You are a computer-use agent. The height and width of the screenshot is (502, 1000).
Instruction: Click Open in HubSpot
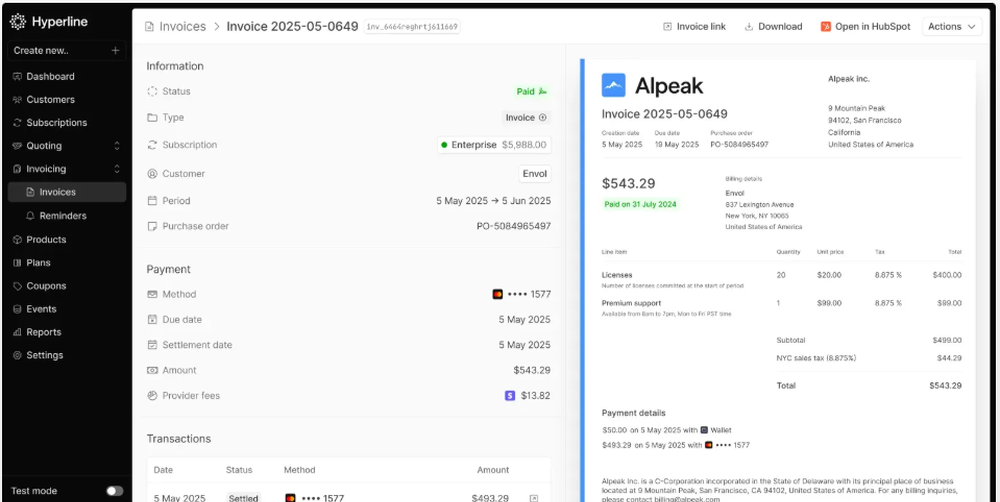[x=865, y=27]
